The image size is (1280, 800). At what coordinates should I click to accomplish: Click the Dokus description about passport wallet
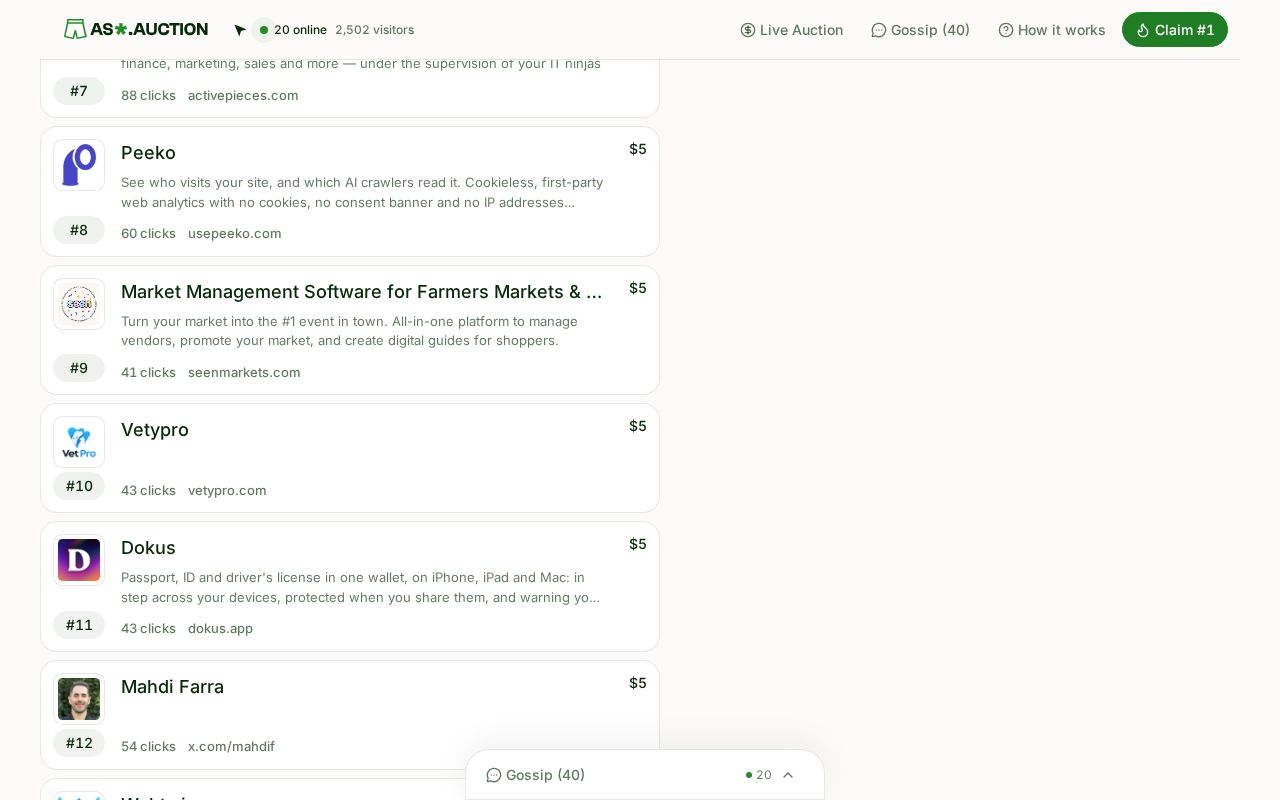pos(361,587)
